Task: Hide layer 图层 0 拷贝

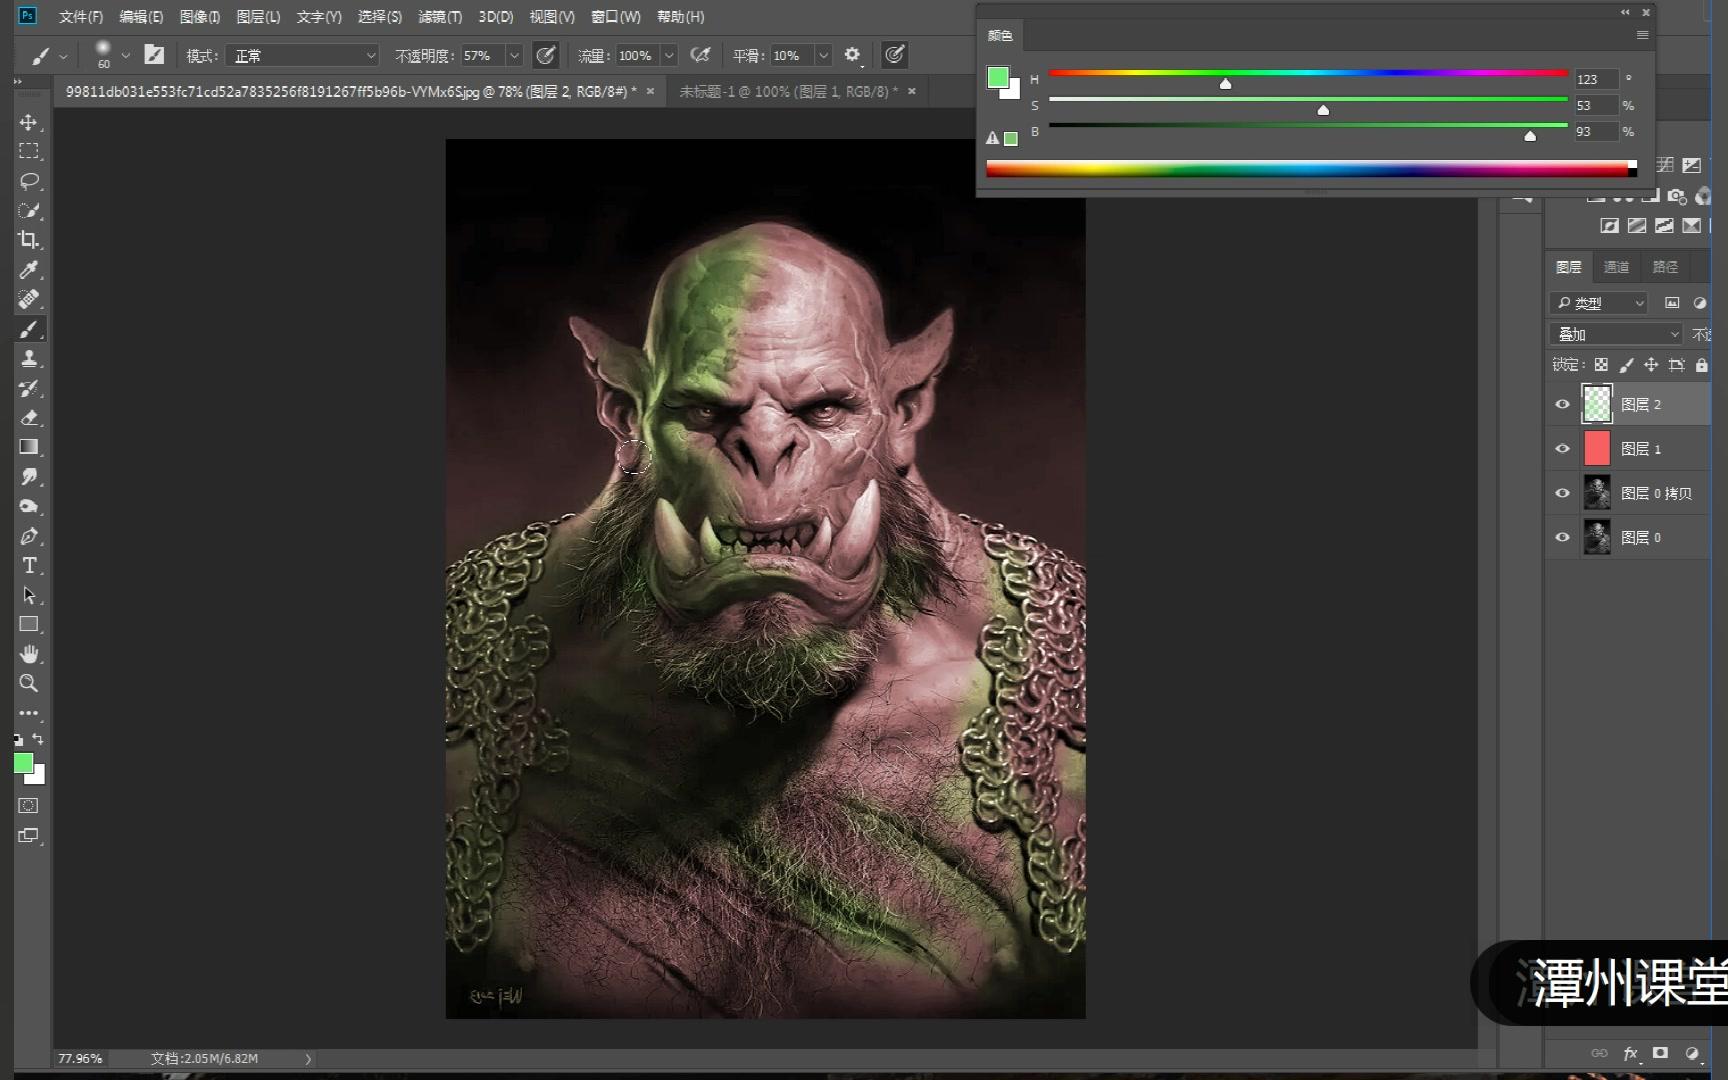Action: click(1562, 493)
